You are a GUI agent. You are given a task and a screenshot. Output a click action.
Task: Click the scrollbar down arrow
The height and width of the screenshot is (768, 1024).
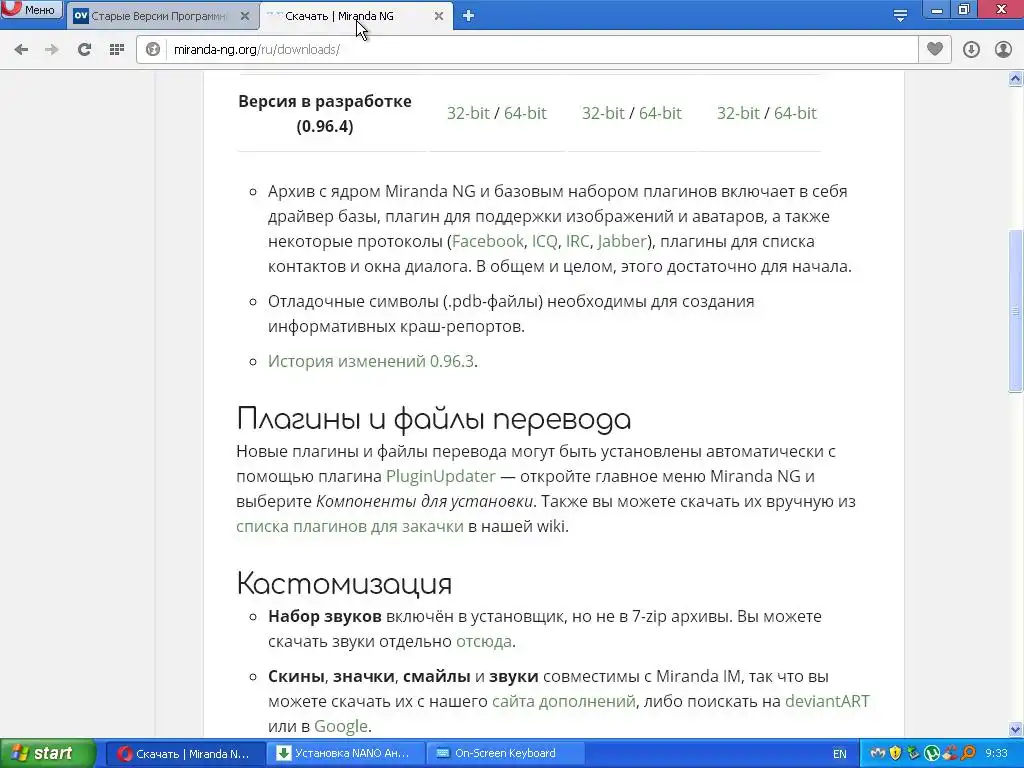(1016, 729)
